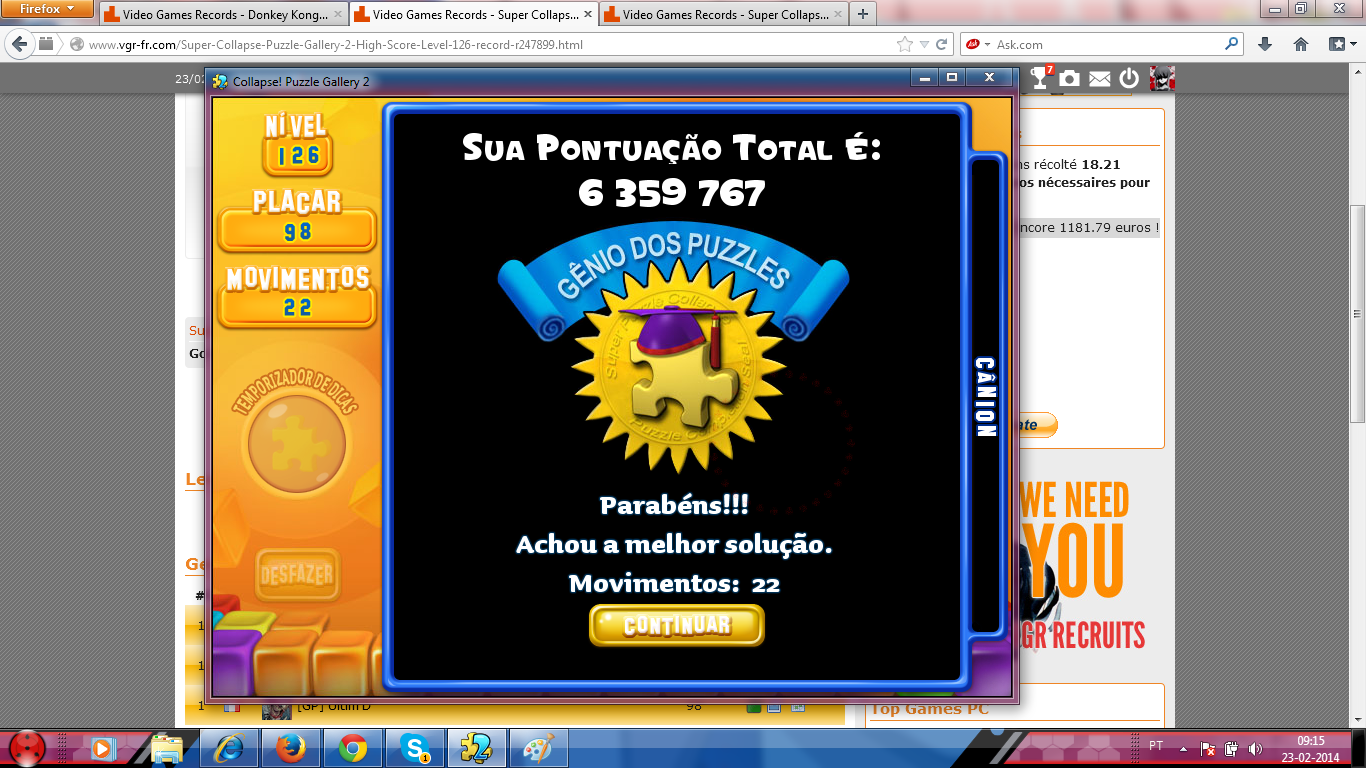This screenshot has width=1366, height=768.
Task: Click the power logout icon
Action: pyautogui.click(x=1129, y=79)
